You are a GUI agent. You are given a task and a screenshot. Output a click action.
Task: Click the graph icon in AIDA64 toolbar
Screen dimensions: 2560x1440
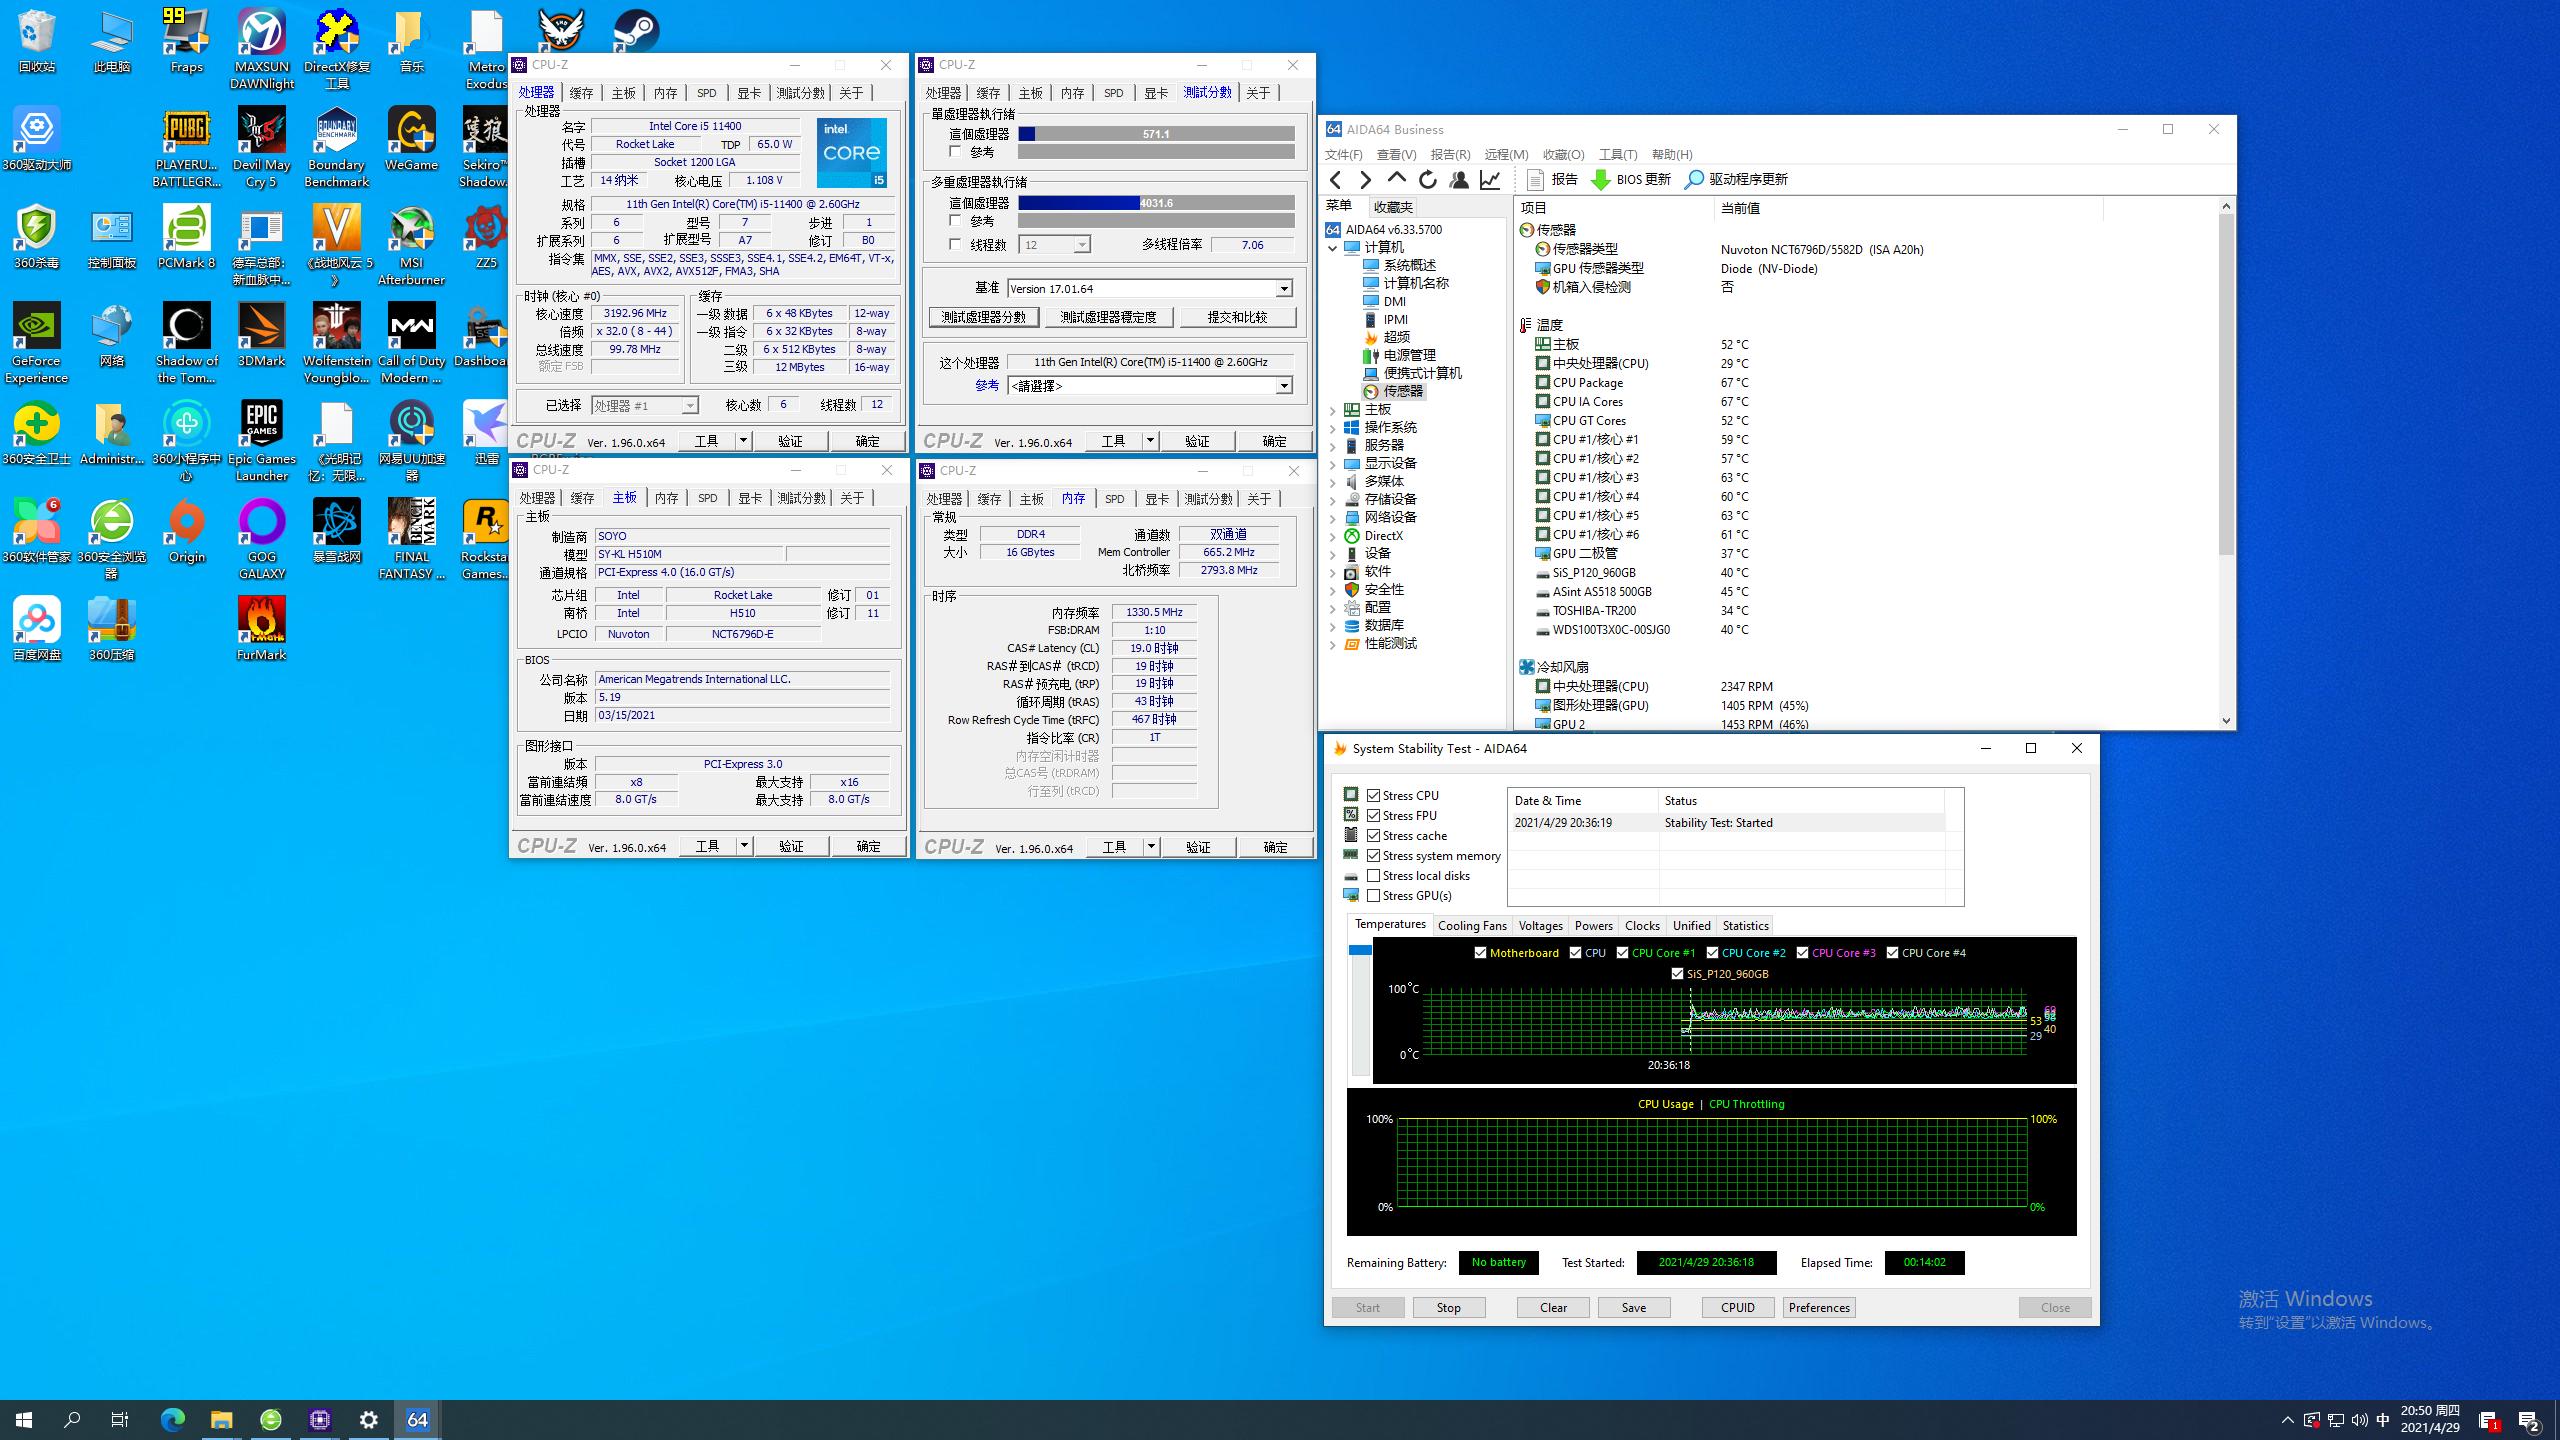click(1490, 179)
